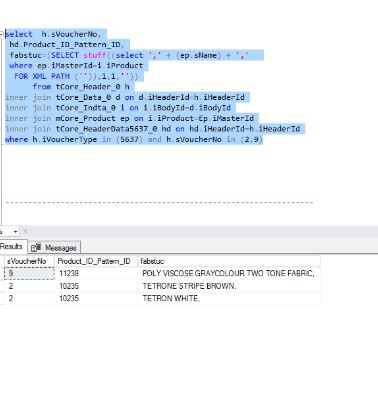Click the tCore_Indta_0 join line
This screenshot has height=395, width=378.
pyautogui.click(x=118, y=108)
